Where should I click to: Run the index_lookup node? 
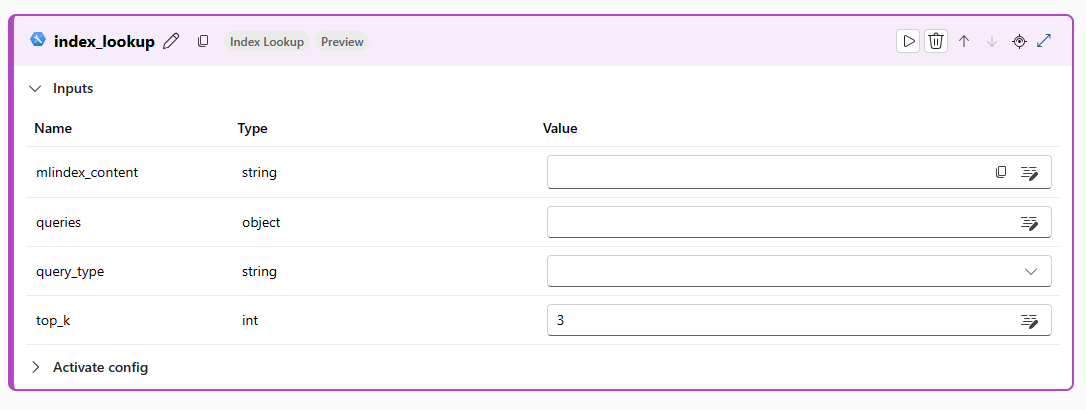(x=908, y=41)
